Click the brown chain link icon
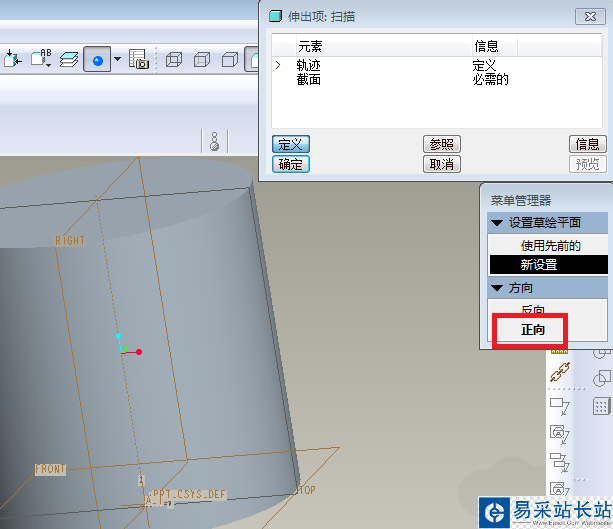This screenshot has height=529, width=613. click(560, 372)
